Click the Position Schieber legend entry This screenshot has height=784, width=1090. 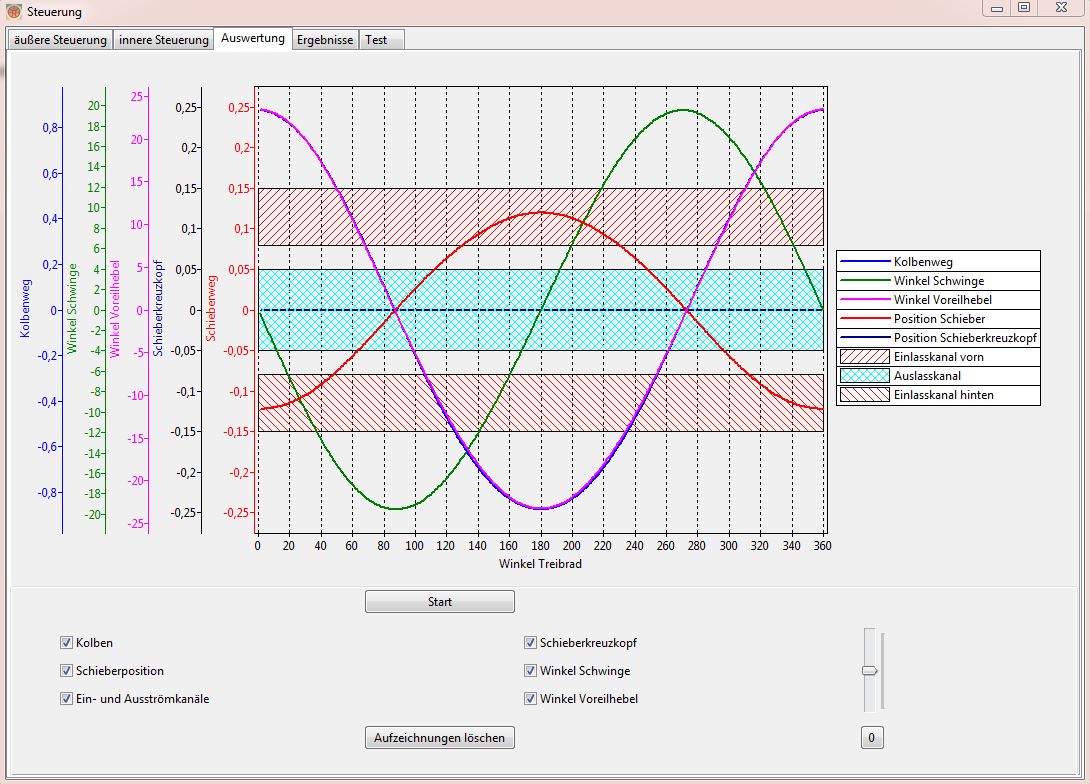click(x=937, y=319)
